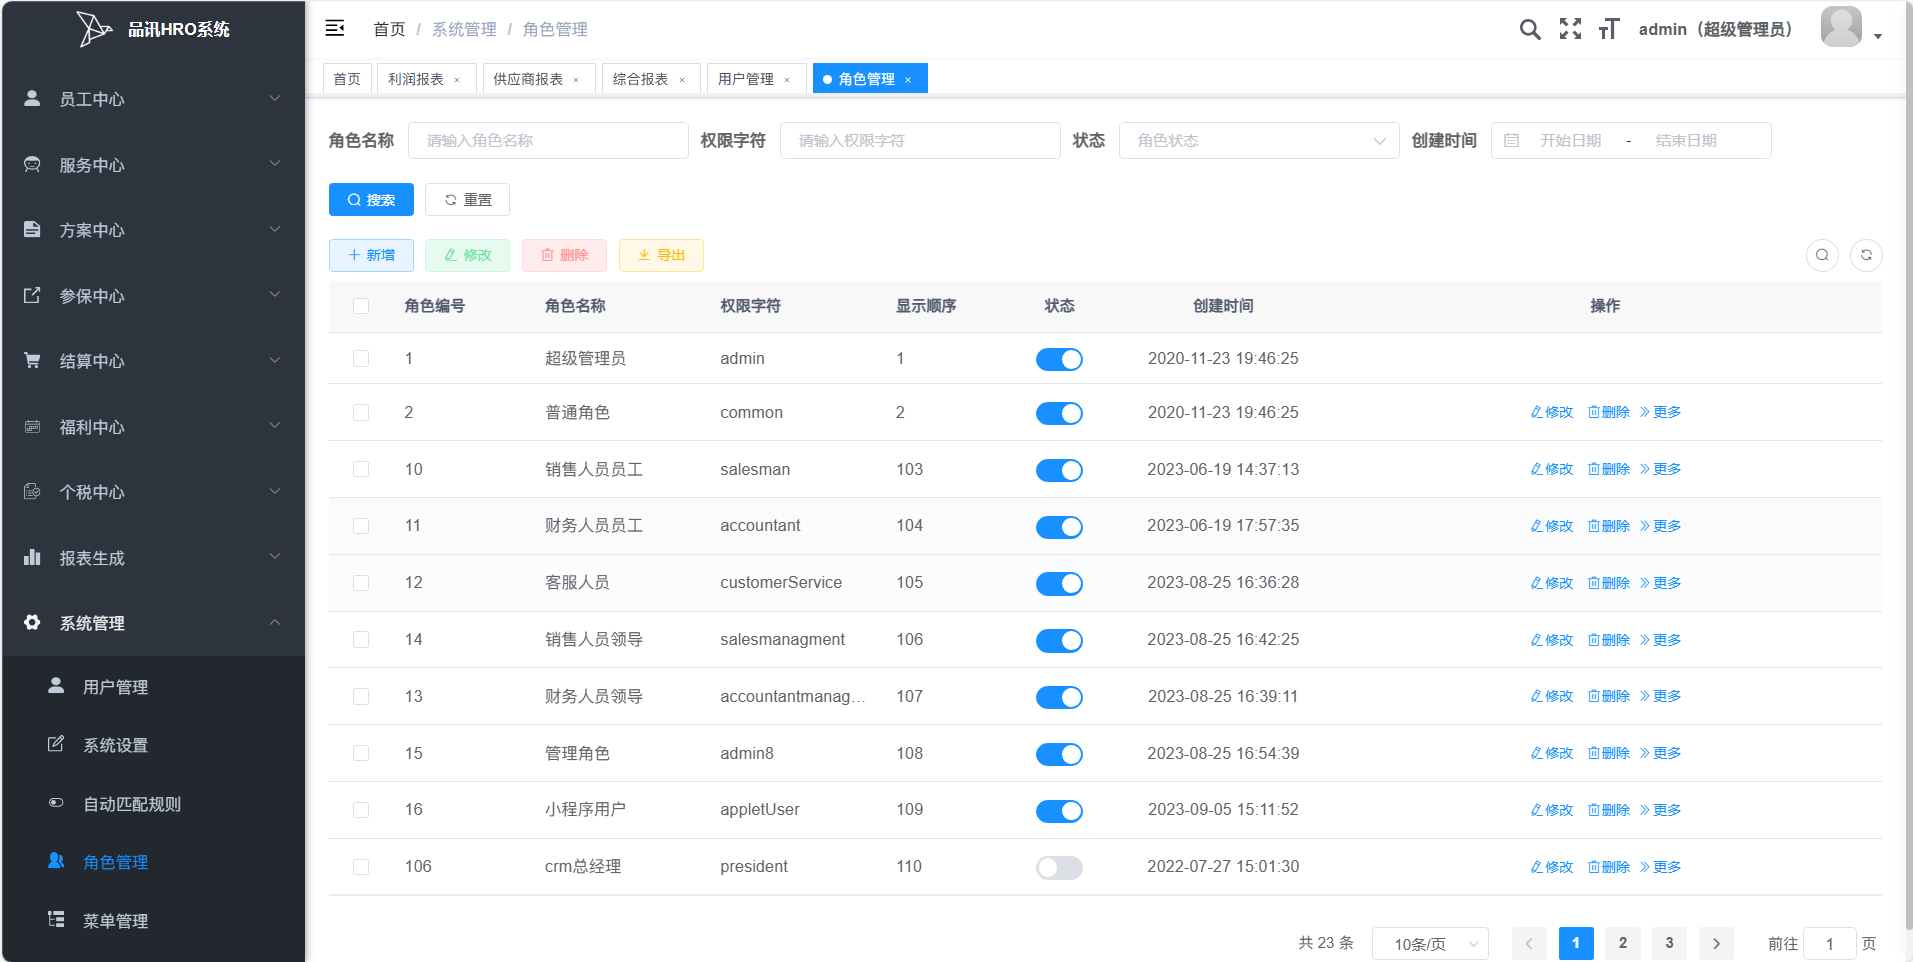The height and width of the screenshot is (962, 1913).
Task: Expand the 参保中心 menu
Action: coord(154,296)
